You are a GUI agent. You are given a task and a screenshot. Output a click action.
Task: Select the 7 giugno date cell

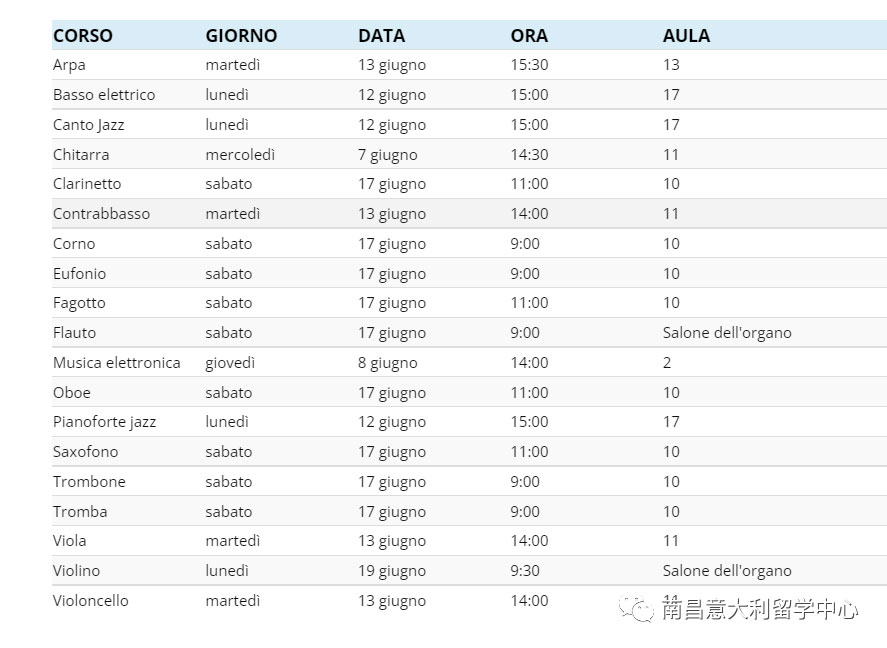click(x=387, y=155)
